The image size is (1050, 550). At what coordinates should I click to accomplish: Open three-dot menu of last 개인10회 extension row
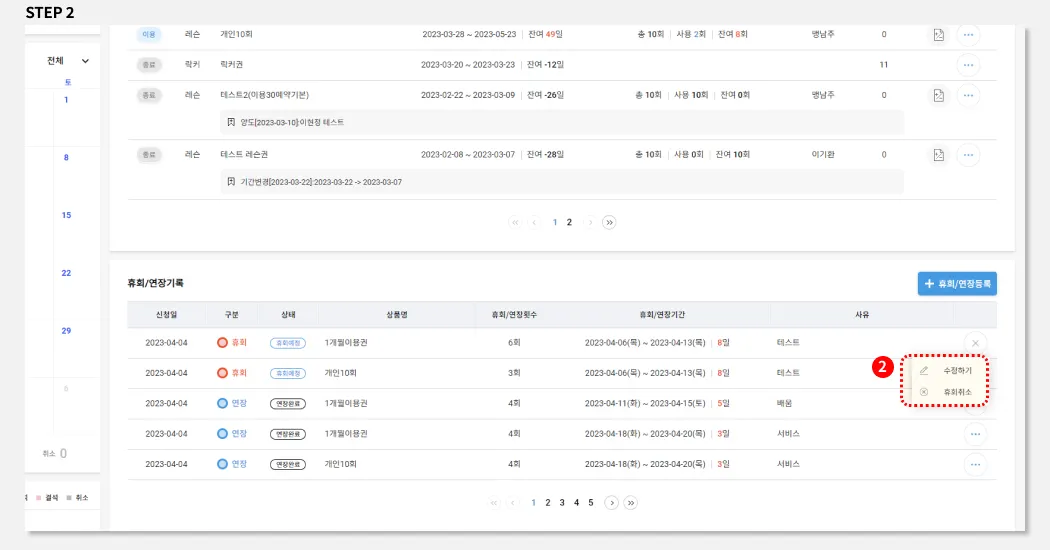(x=975, y=464)
